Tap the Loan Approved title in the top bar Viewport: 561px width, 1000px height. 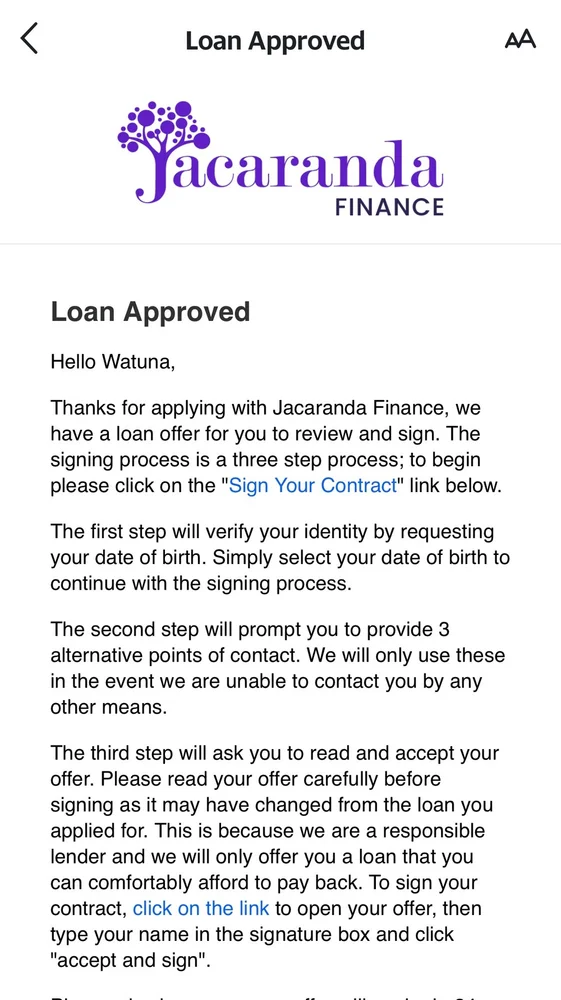[x=275, y=40]
